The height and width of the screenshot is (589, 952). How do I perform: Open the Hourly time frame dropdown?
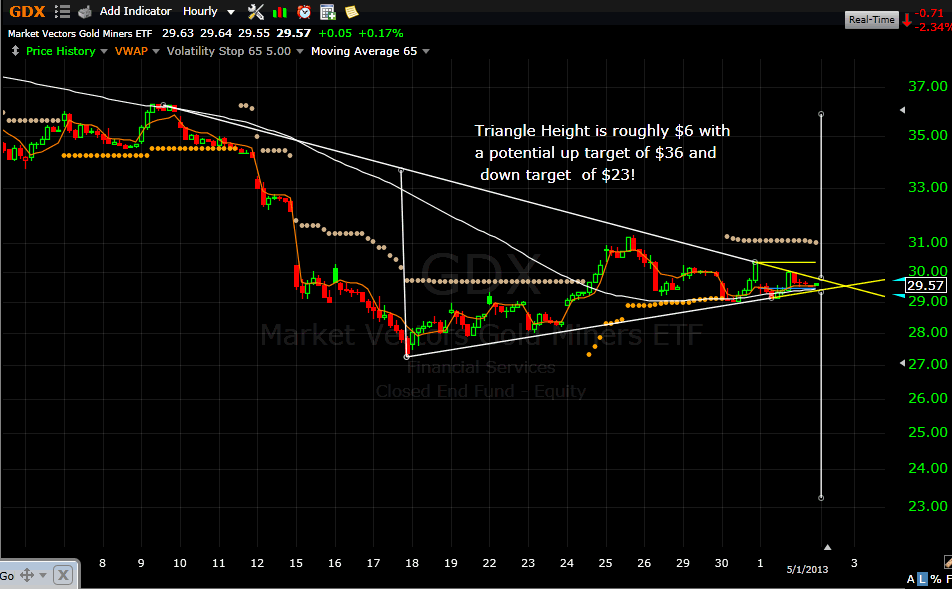point(209,11)
